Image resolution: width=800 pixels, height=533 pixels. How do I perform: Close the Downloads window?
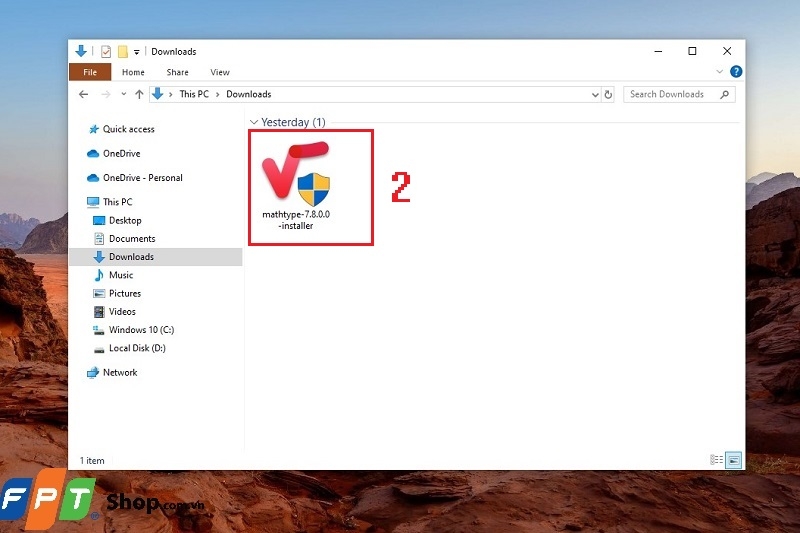pyautogui.click(x=727, y=51)
